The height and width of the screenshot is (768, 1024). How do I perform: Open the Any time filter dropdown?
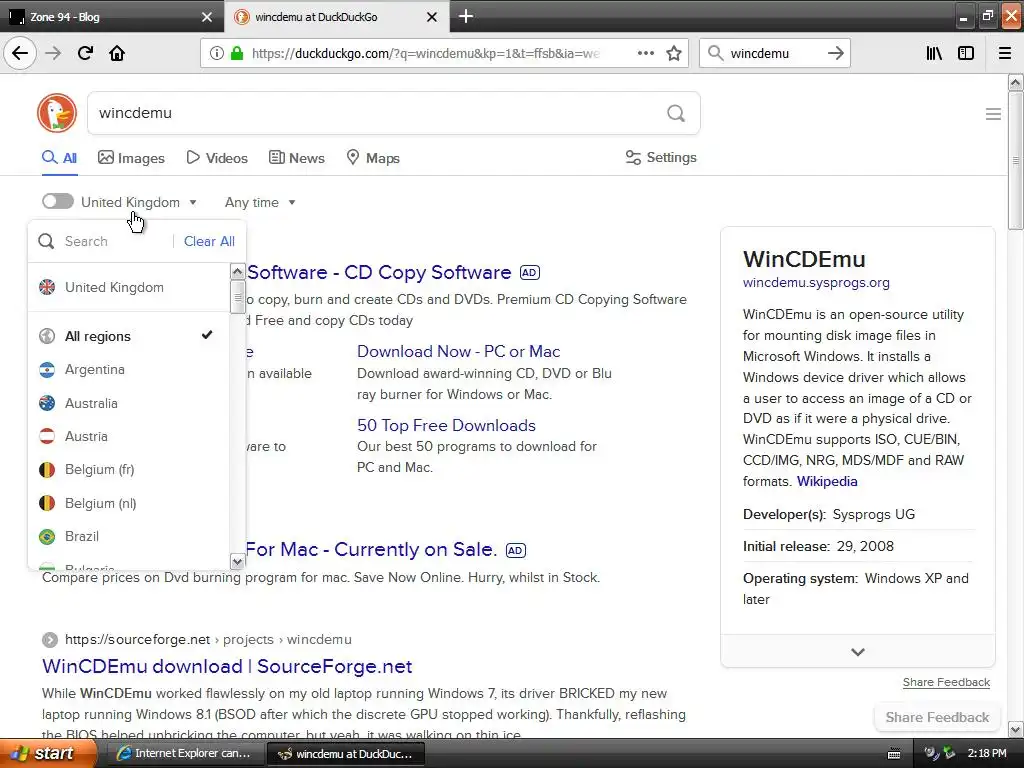coord(260,202)
